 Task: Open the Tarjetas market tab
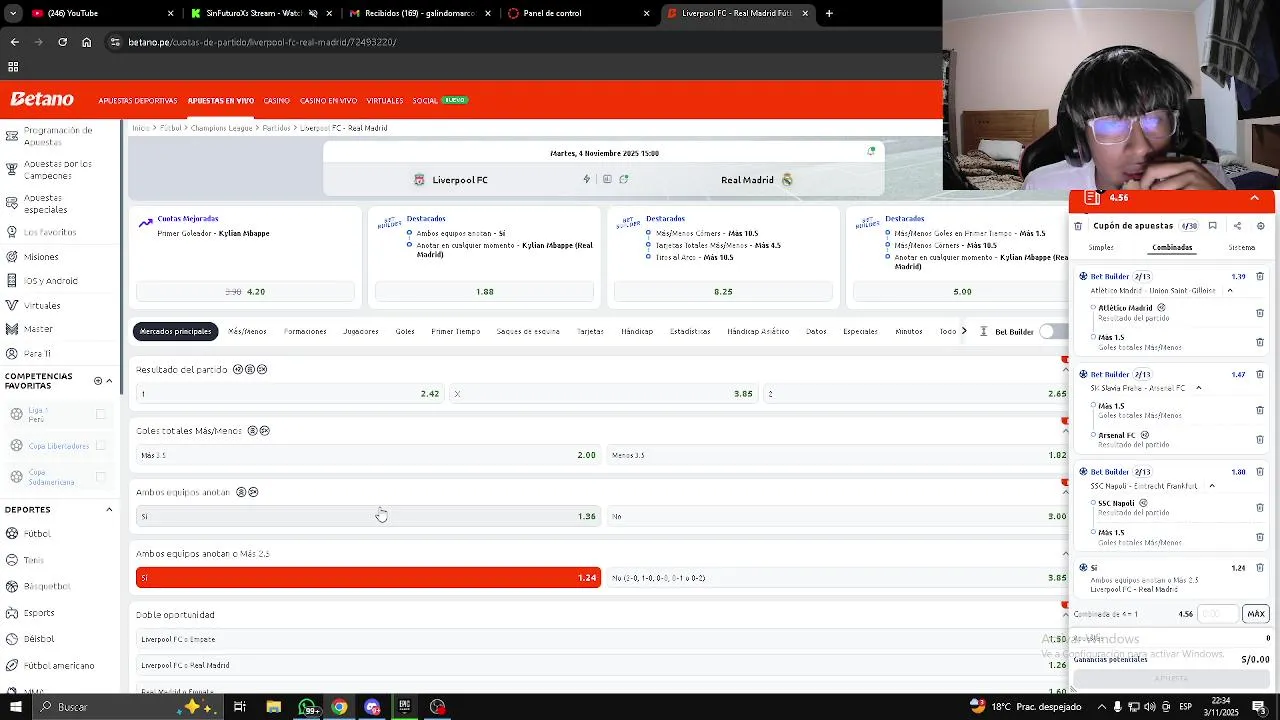pyautogui.click(x=590, y=331)
